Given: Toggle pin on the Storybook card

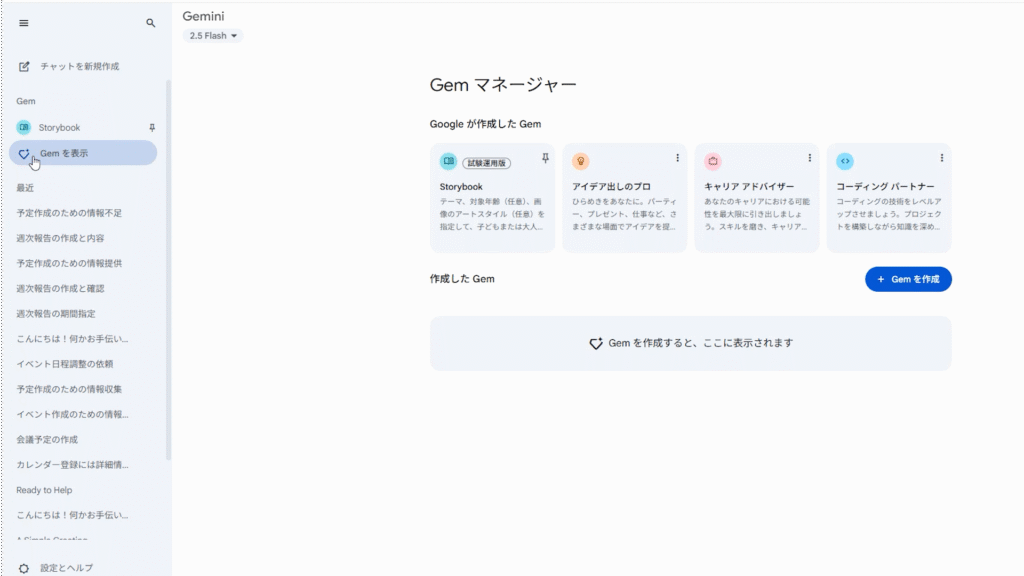Looking at the screenshot, I should pos(545,158).
